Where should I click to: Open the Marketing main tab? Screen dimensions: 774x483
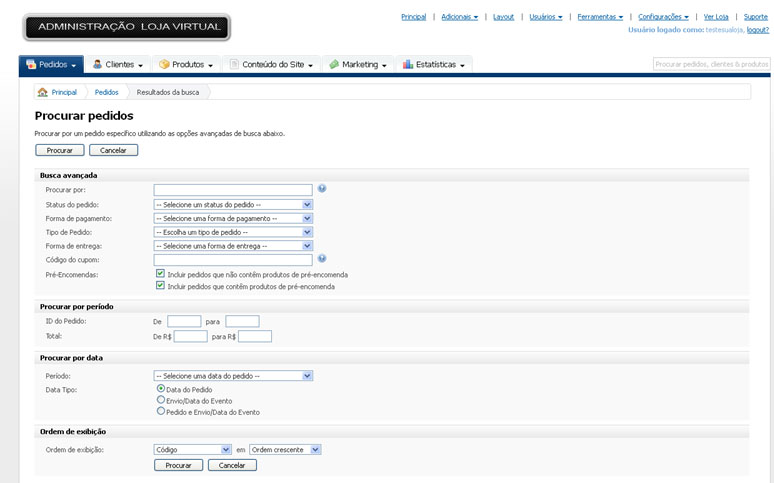tap(358, 64)
